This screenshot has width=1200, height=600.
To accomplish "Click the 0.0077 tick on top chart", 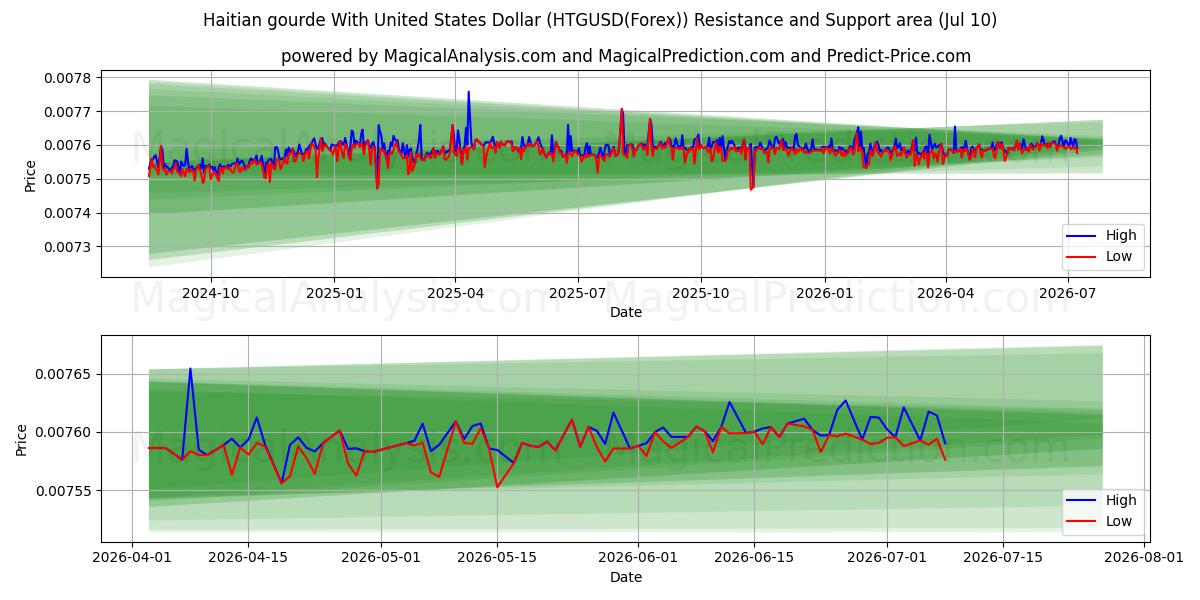I will [68, 112].
